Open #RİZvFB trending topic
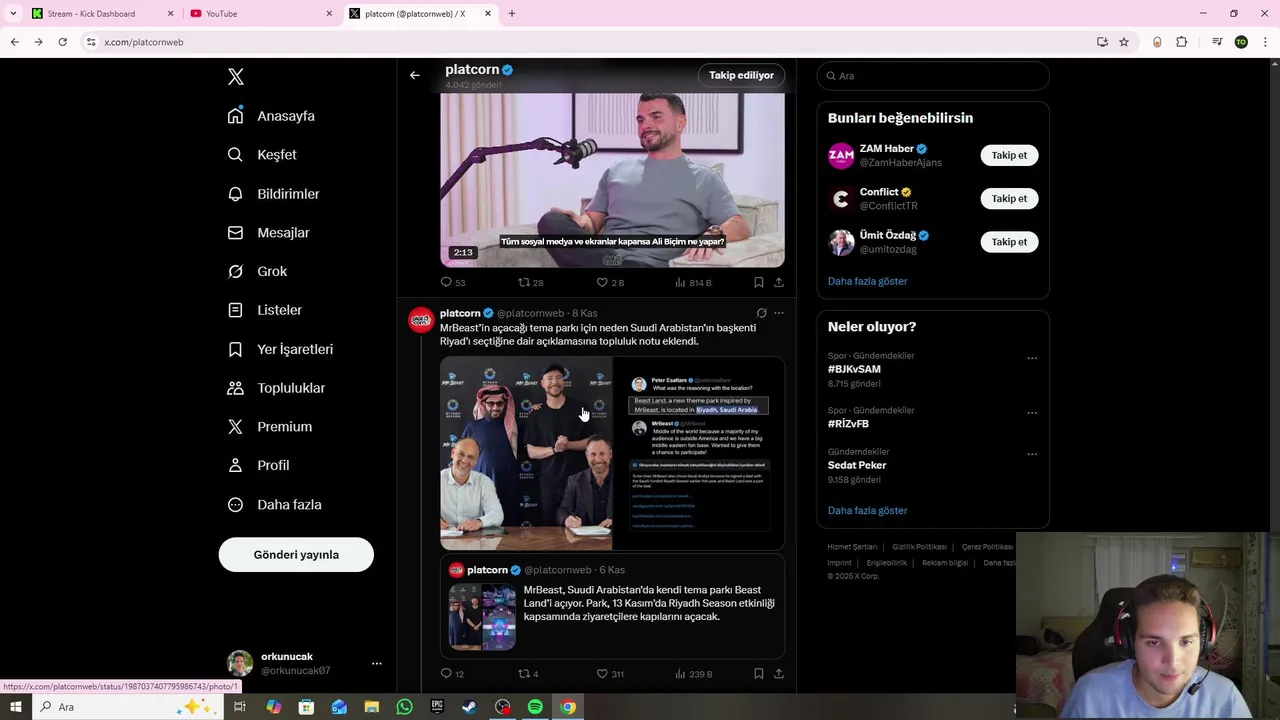The image size is (1280, 720). tap(848, 424)
